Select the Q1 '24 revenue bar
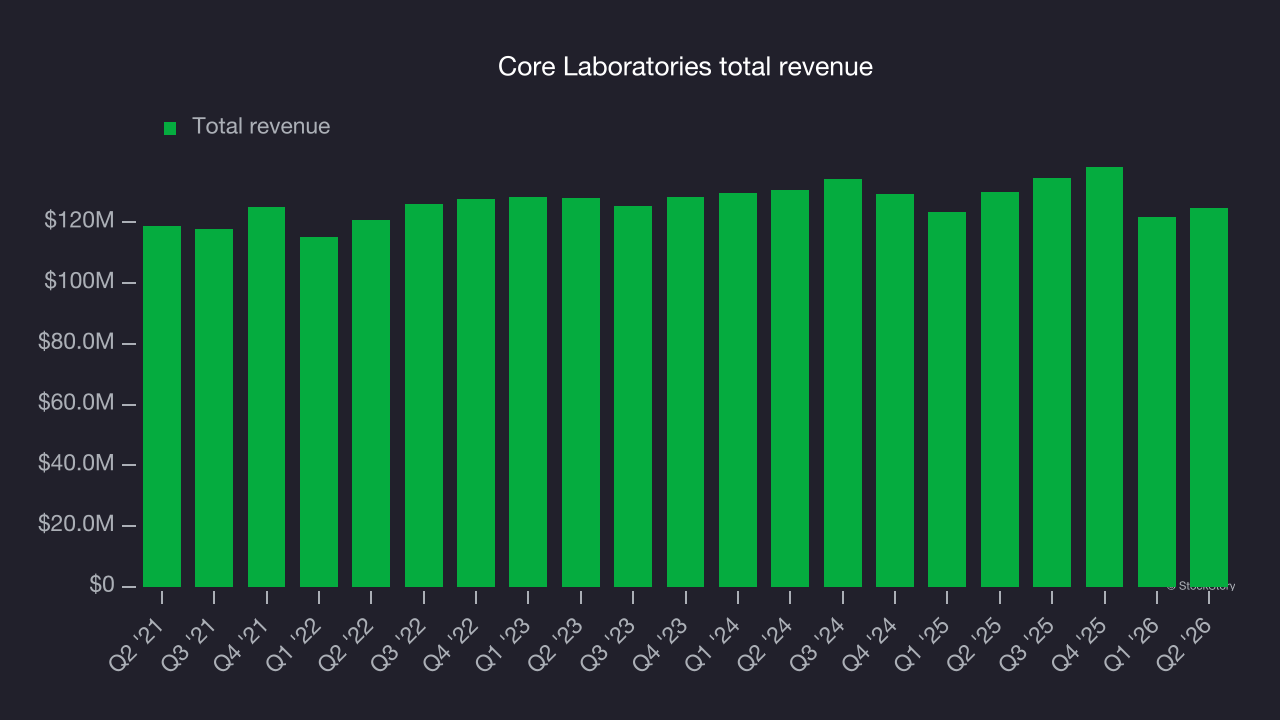This screenshot has height=720, width=1280. click(x=738, y=390)
